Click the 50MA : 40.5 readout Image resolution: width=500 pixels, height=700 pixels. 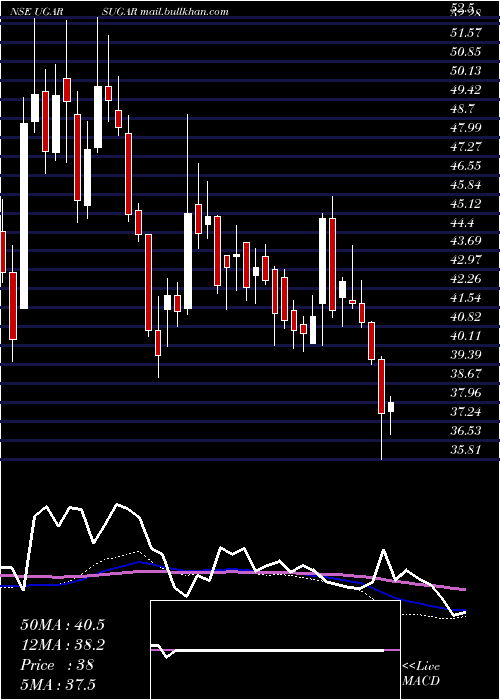[x=62, y=625]
